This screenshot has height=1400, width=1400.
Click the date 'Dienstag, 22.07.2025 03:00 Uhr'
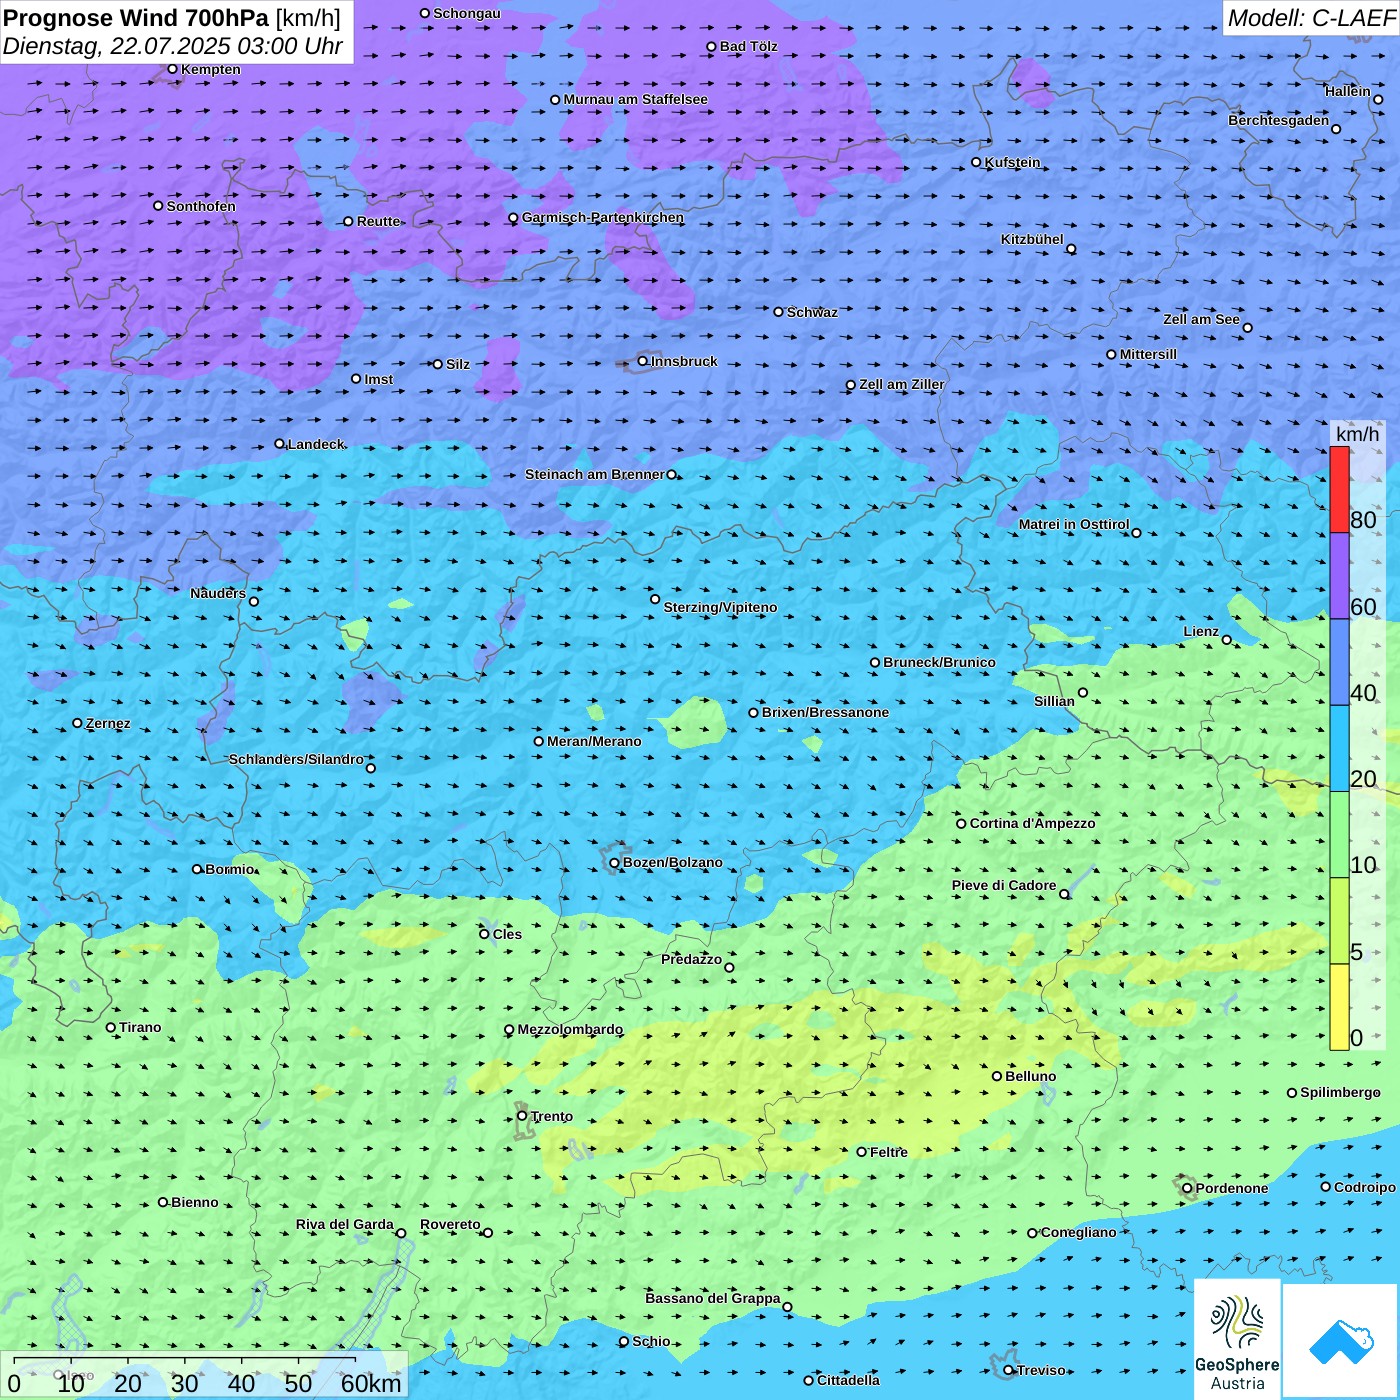[173, 46]
